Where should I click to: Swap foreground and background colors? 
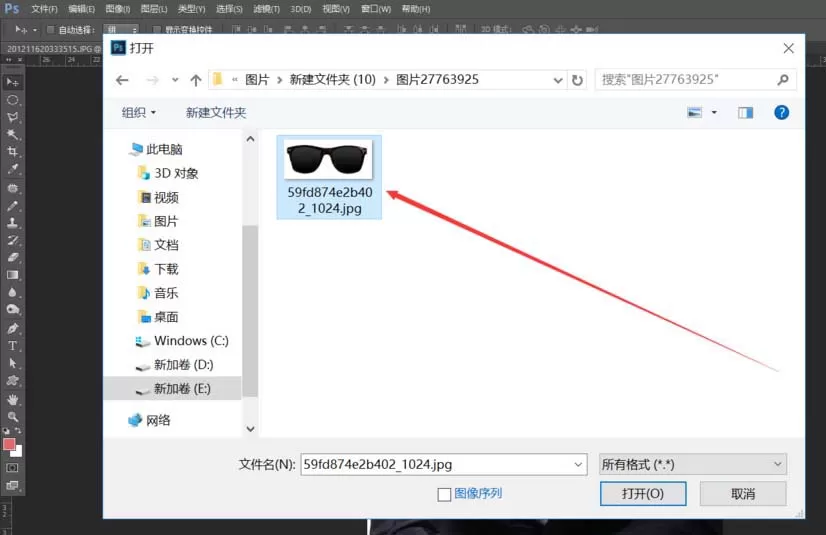[x=18, y=431]
